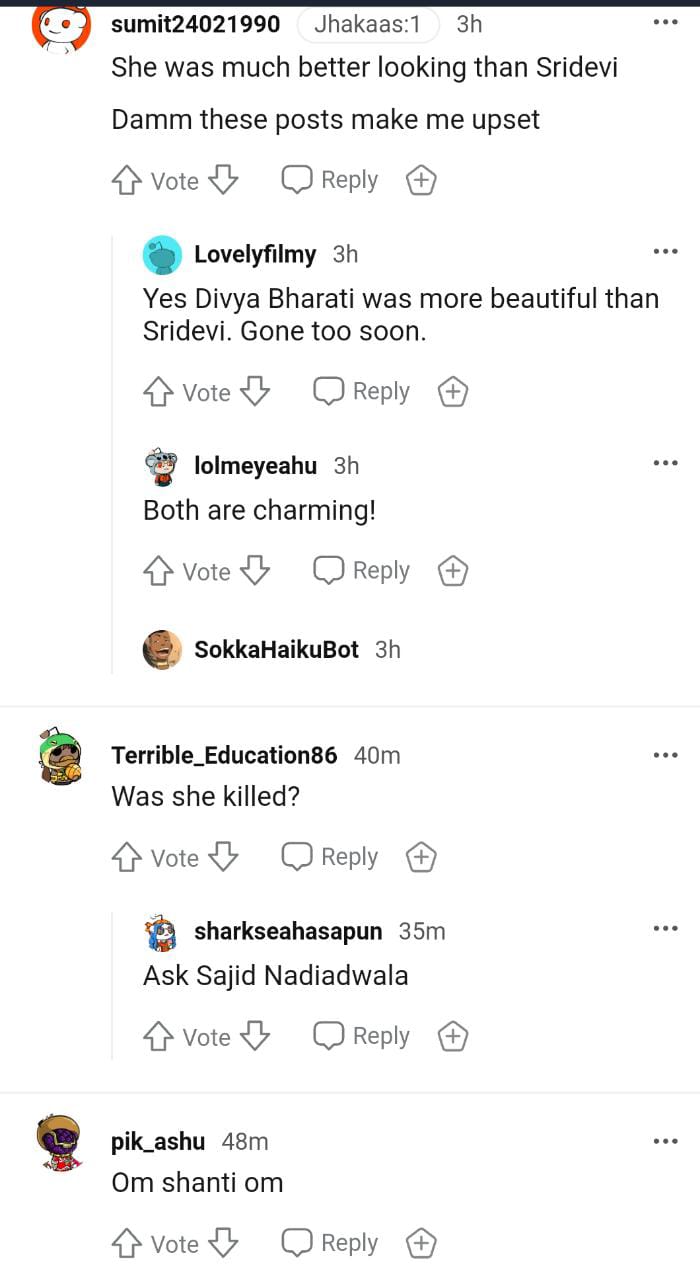
Task: Give award to pik_ashu's comment
Action: [x=421, y=1243]
